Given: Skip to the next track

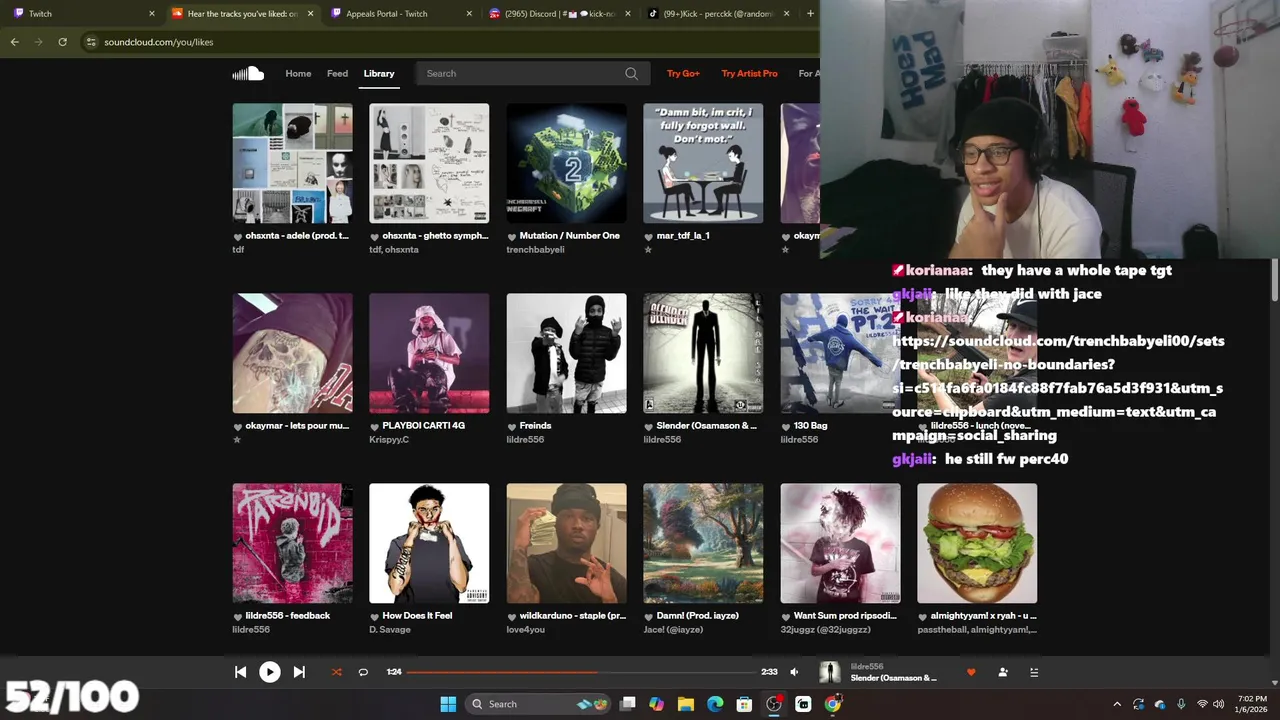Looking at the screenshot, I should click(299, 672).
